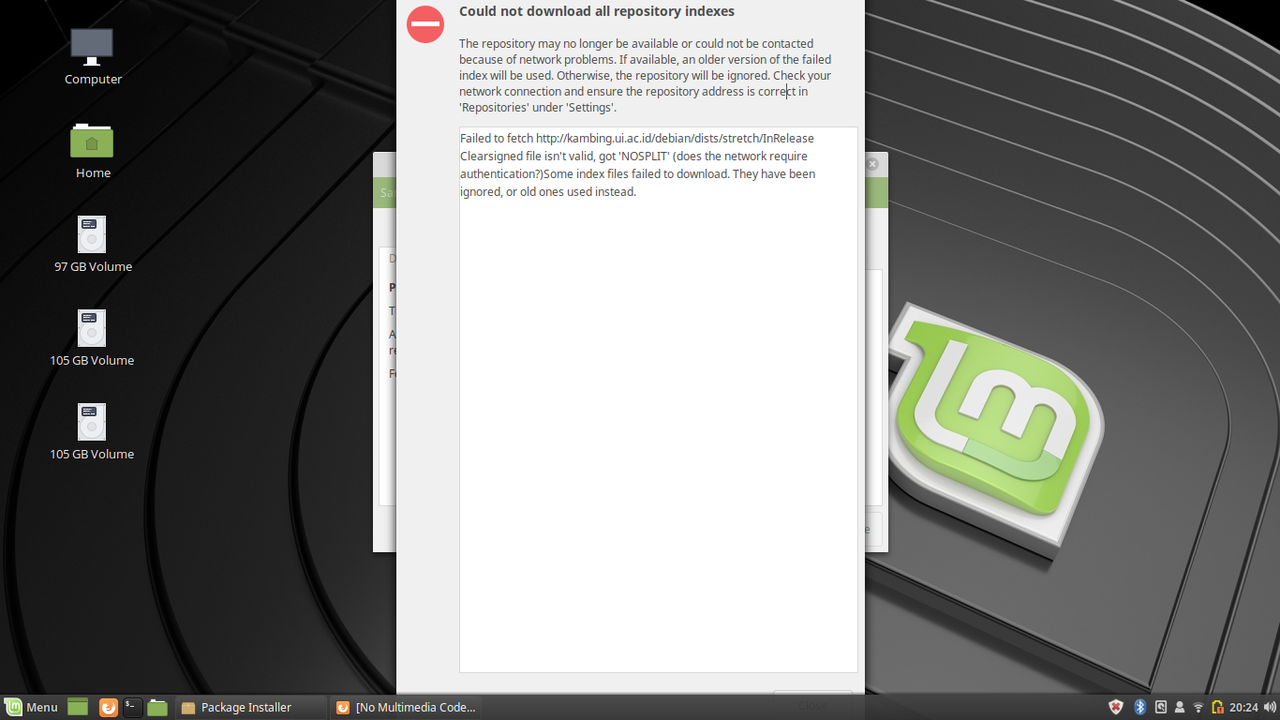Click the show desktop icon in panel
1280x720 pixels.
78,707
